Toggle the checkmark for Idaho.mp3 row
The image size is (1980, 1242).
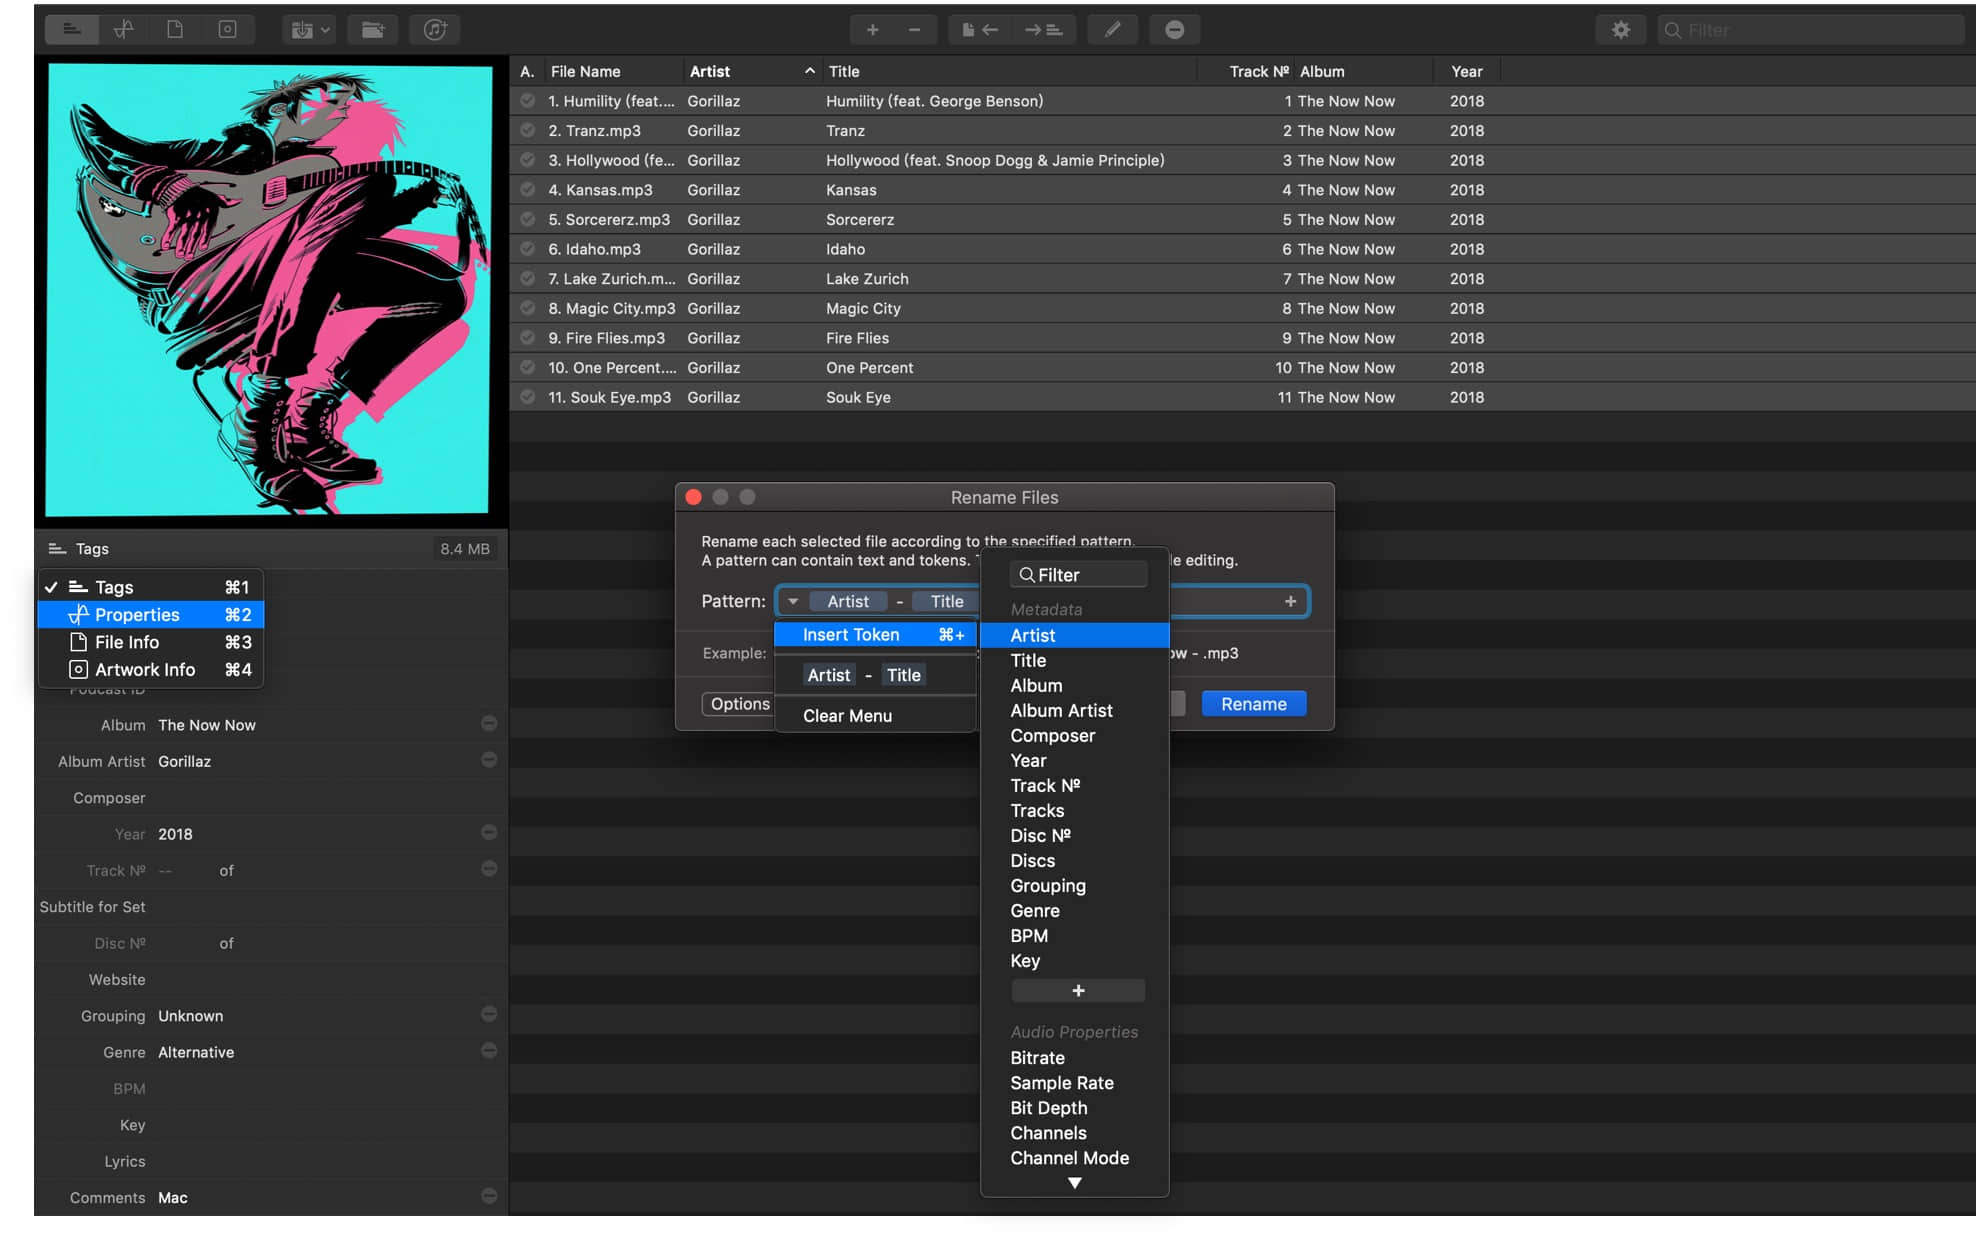[527, 249]
